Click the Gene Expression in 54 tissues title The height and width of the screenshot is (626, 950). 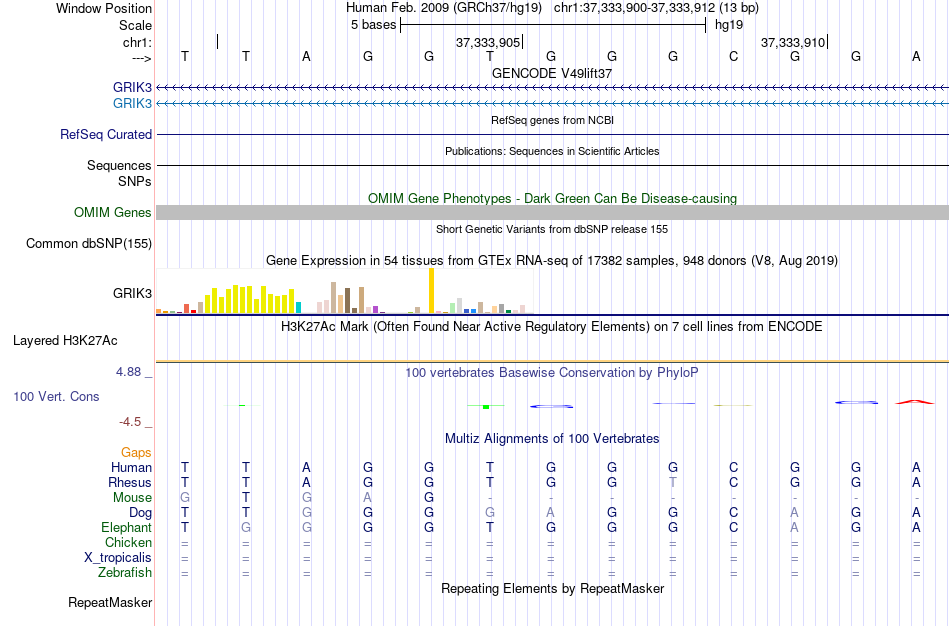(552, 261)
